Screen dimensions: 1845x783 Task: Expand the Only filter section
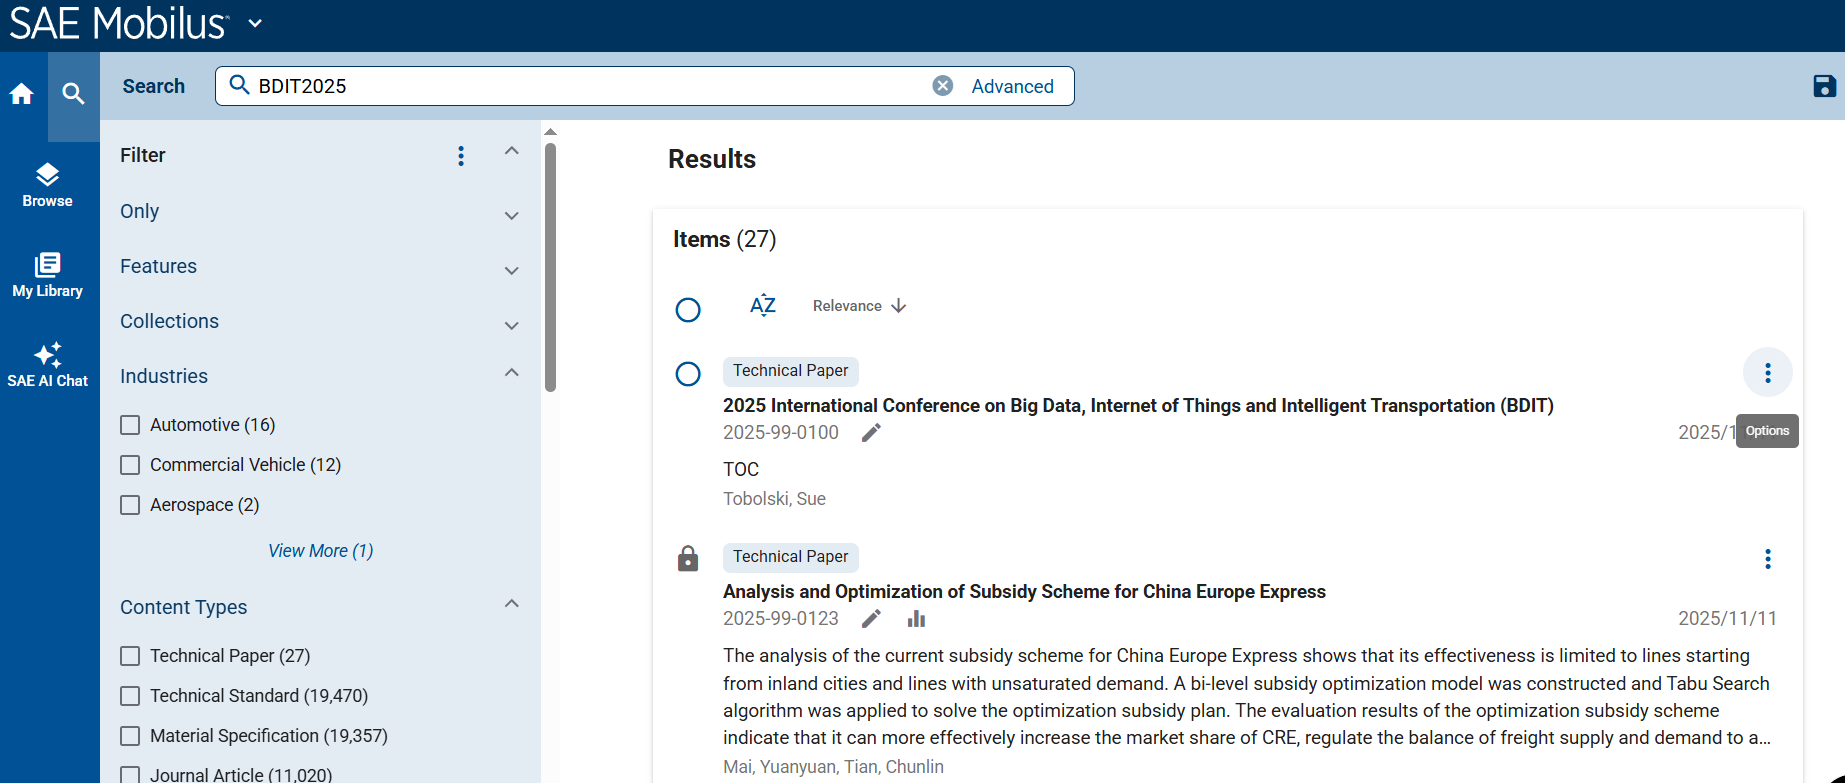tap(511, 214)
